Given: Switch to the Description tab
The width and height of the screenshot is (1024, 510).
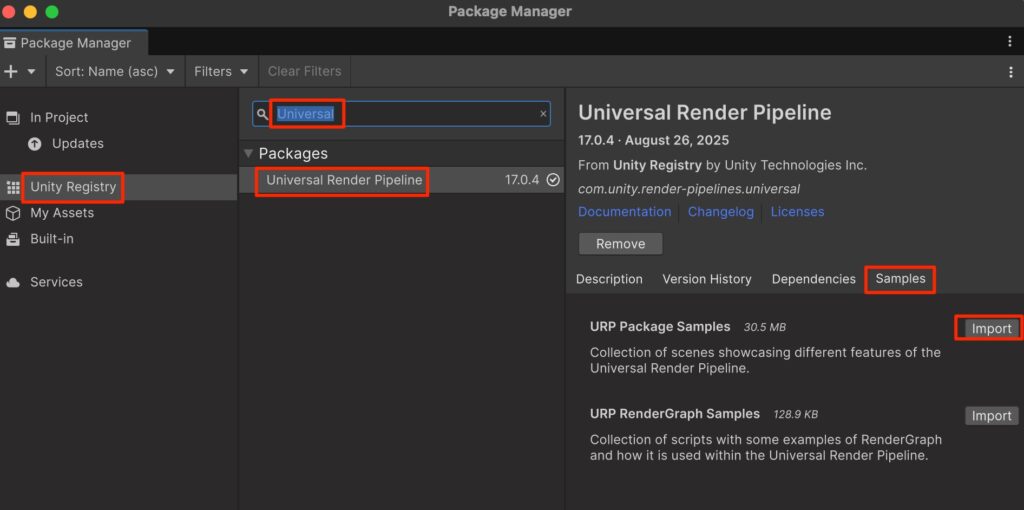Looking at the screenshot, I should pyautogui.click(x=609, y=279).
